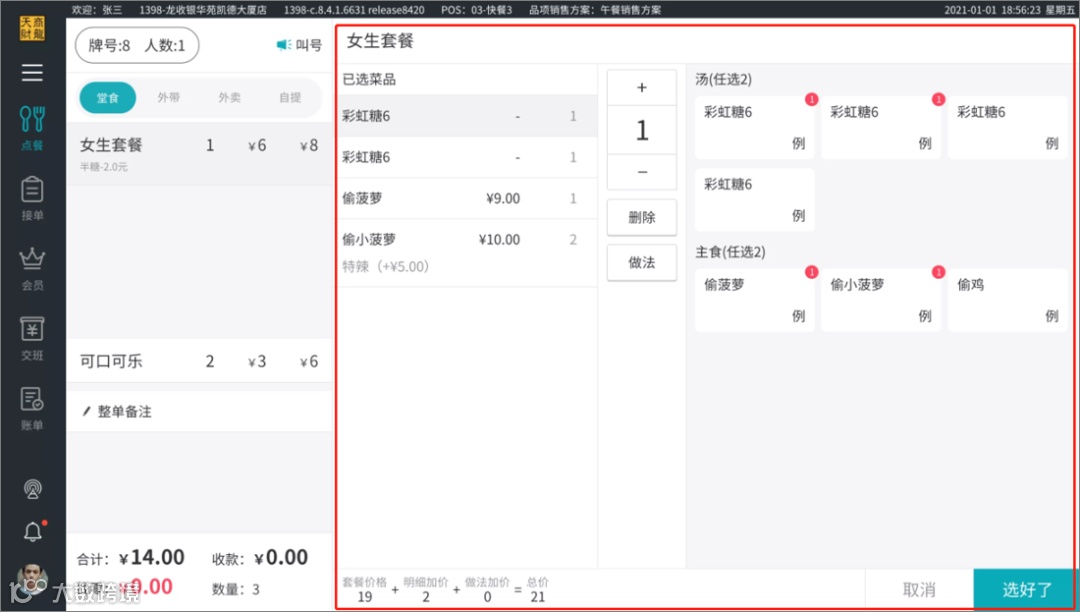Select the 偷小菠萝 ¥10.00 selected row
The height and width of the screenshot is (612, 1080).
[468, 253]
